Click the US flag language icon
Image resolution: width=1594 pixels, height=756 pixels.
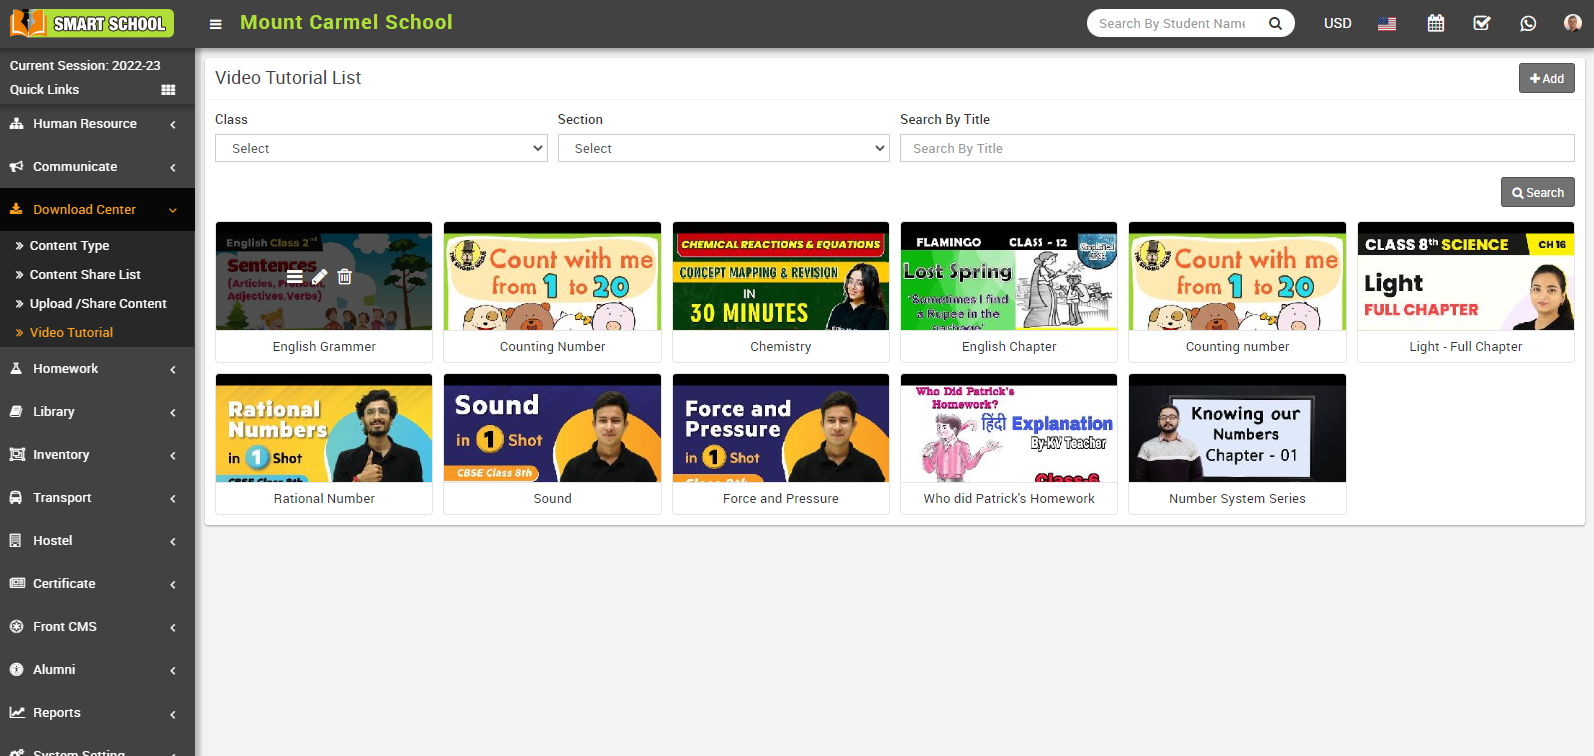pos(1386,24)
